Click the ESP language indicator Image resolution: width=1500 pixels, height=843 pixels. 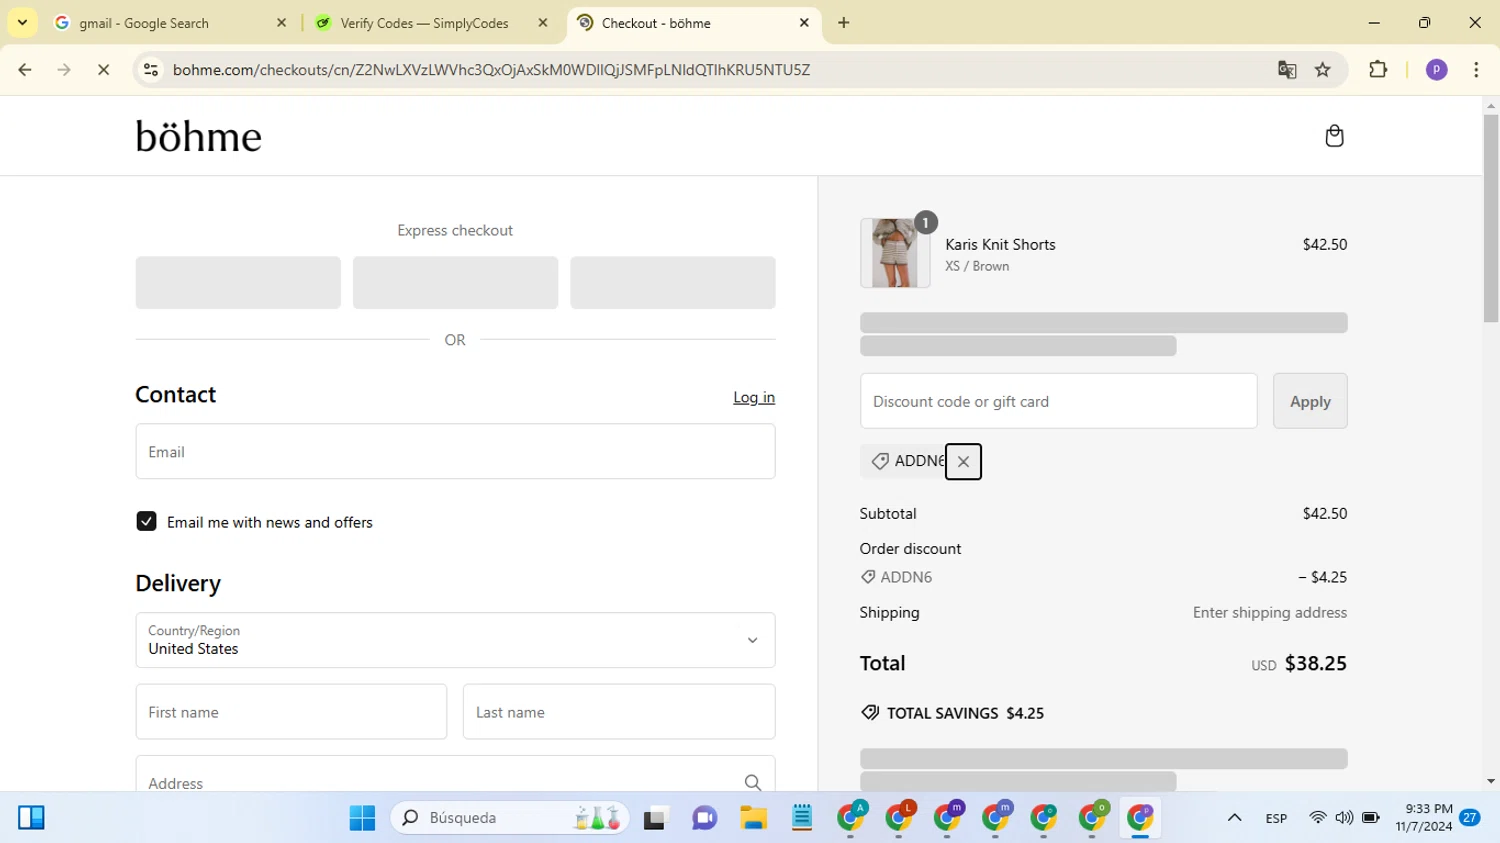click(1276, 818)
